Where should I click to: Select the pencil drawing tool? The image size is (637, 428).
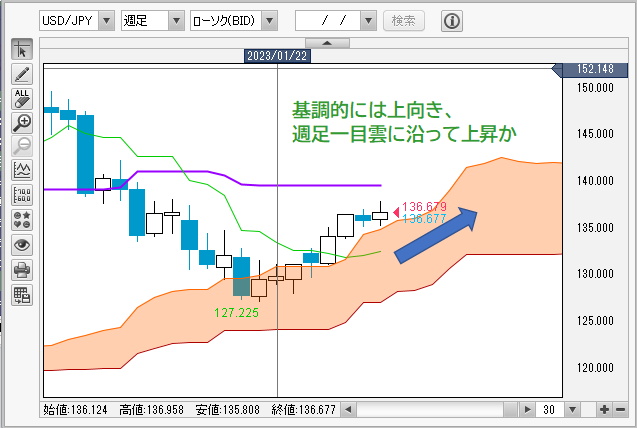pos(22,74)
